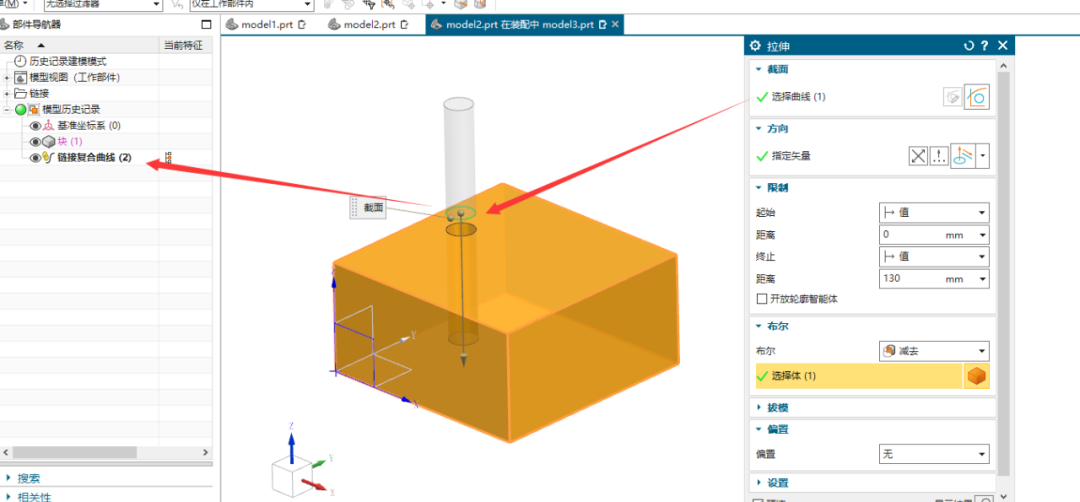Image resolution: width=1080 pixels, height=502 pixels.
Task: Open help using the 拉伸 dialog question mark
Action: pyautogui.click(x=984, y=46)
